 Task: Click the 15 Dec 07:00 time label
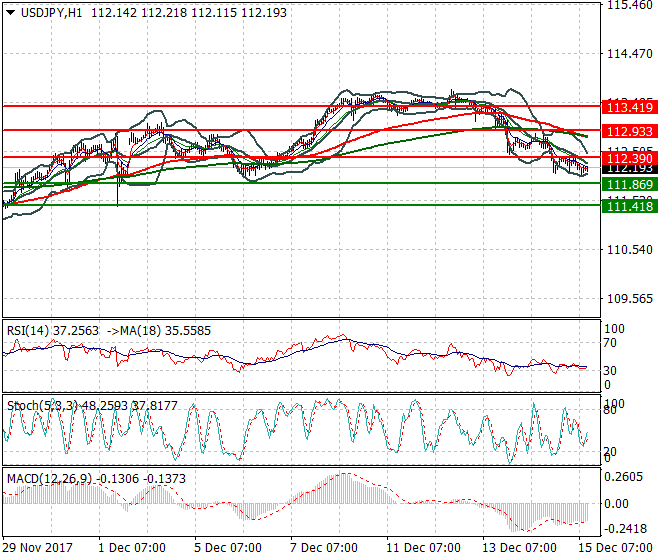tap(615, 548)
